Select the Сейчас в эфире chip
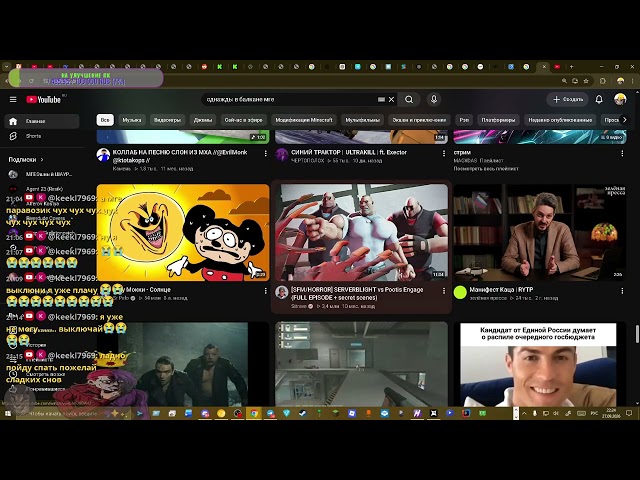Screen dimensions: 640x480 tap(244, 120)
